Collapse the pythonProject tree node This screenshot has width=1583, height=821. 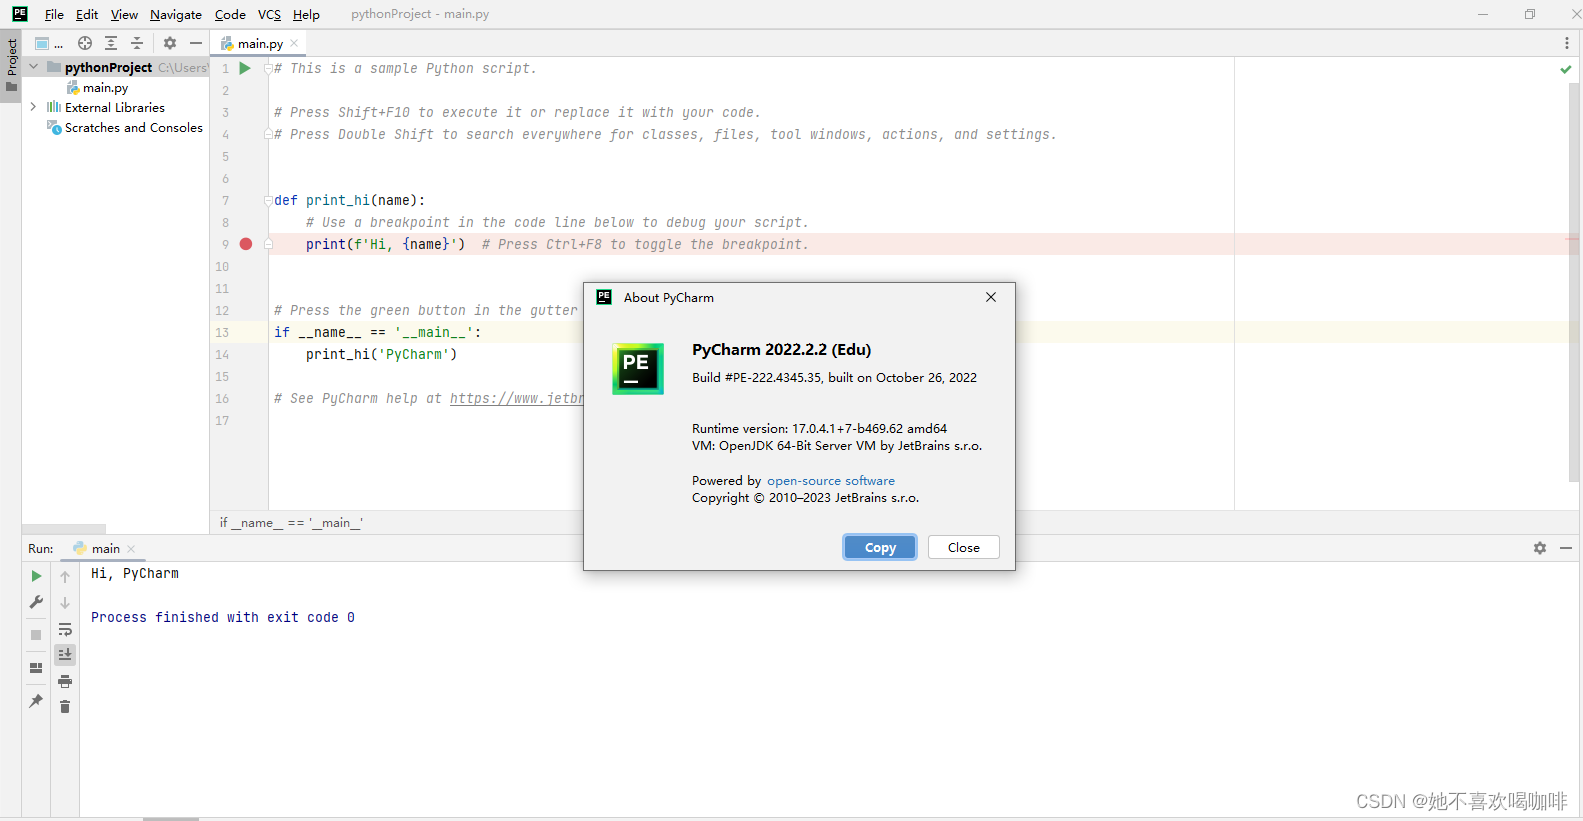33,67
